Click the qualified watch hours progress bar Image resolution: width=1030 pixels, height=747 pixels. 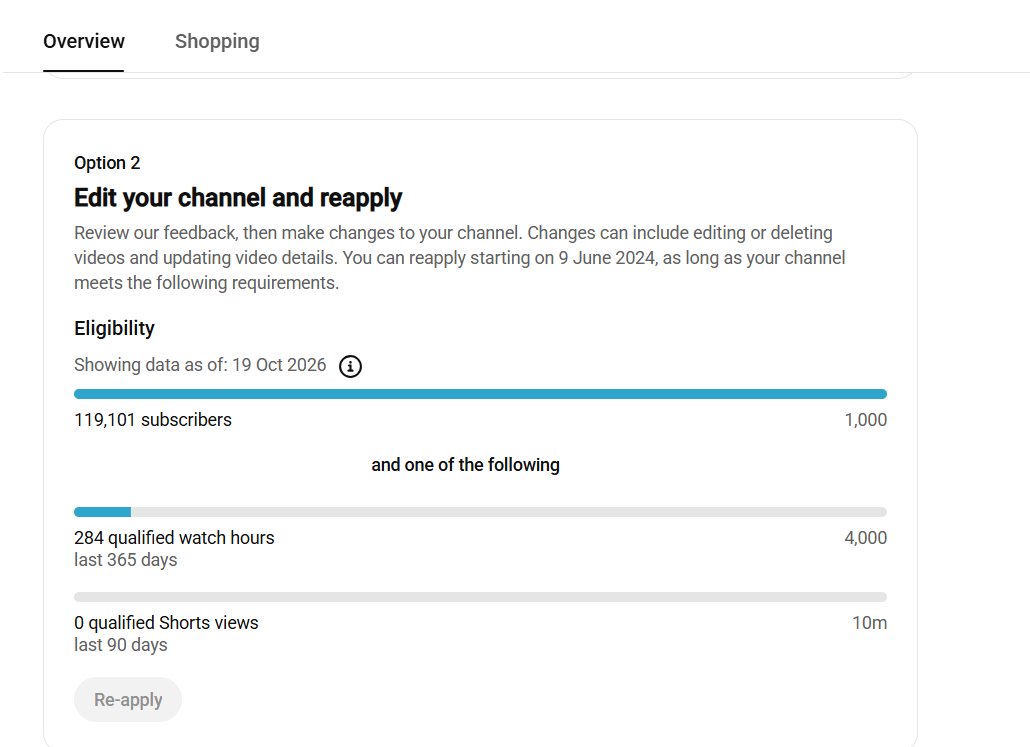[x=480, y=512]
